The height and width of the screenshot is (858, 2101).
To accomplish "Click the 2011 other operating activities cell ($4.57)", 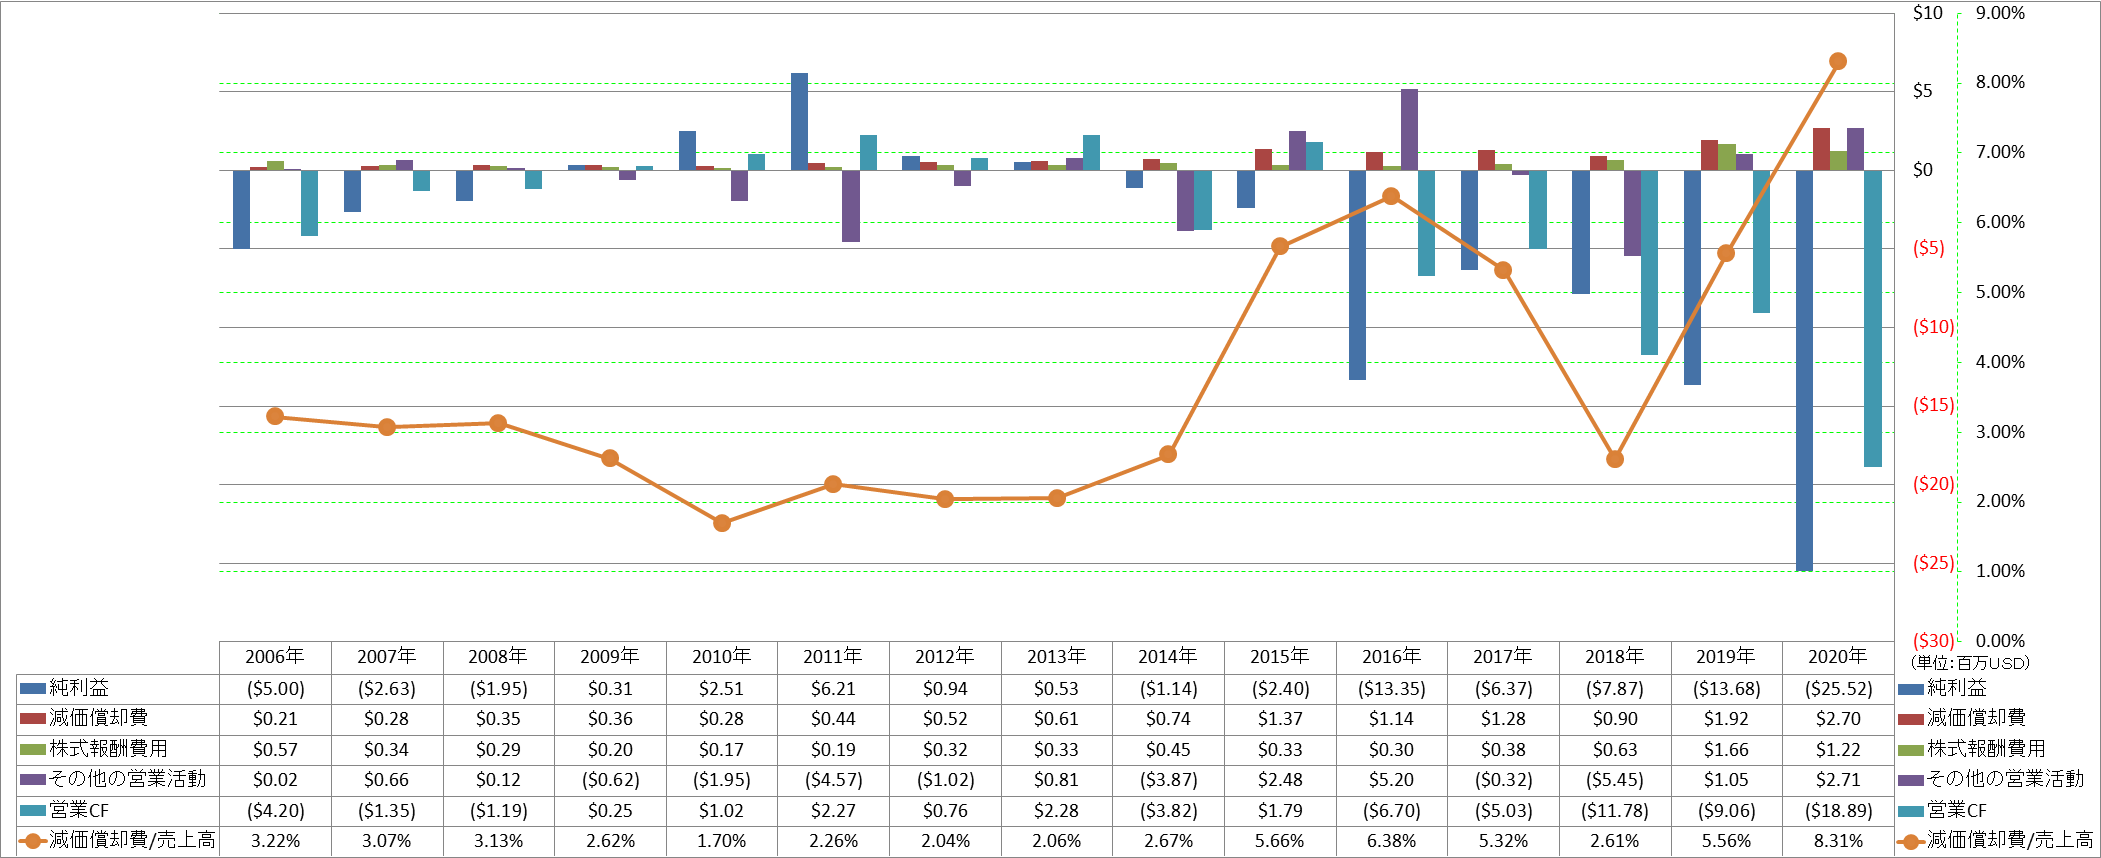I will tap(833, 780).
